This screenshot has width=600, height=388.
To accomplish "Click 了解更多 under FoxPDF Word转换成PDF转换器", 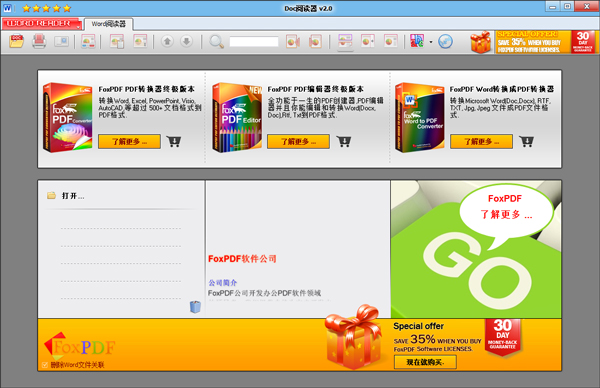I will tap(481, 142).
